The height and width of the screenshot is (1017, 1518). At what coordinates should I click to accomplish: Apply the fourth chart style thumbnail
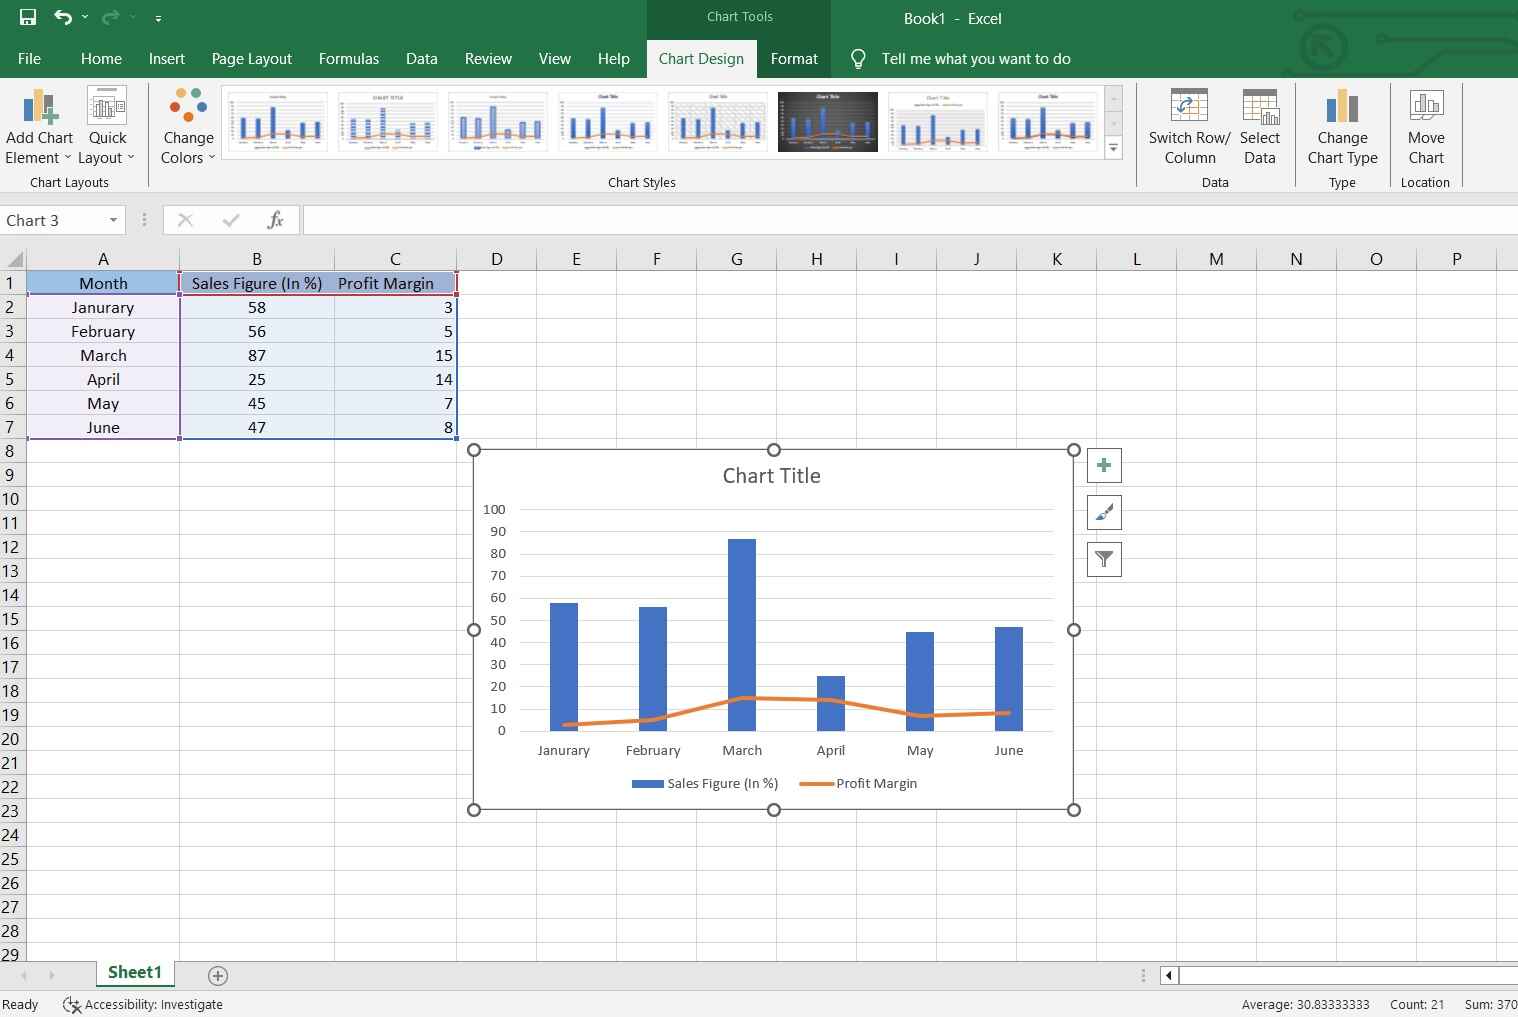(608, 122)
